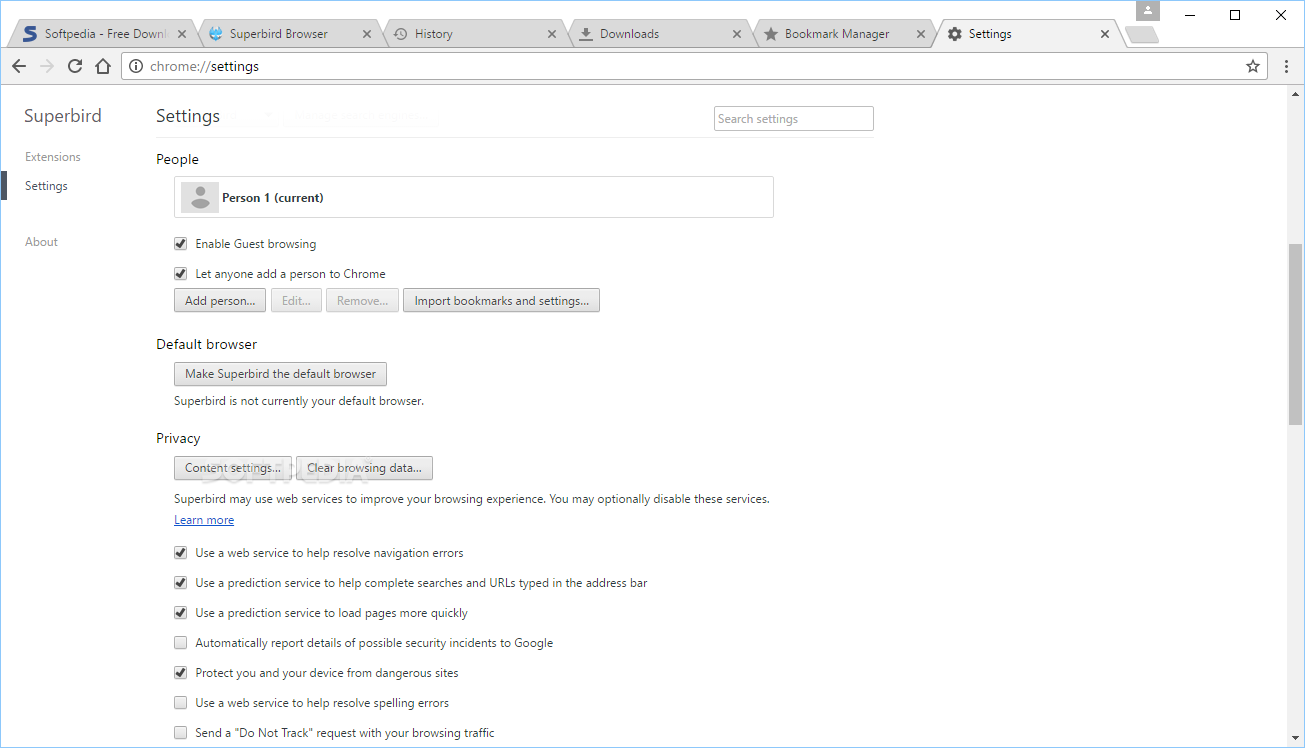Make Superbird the default browser
This screenshot has width=1305, height=748.
(280, 374)
